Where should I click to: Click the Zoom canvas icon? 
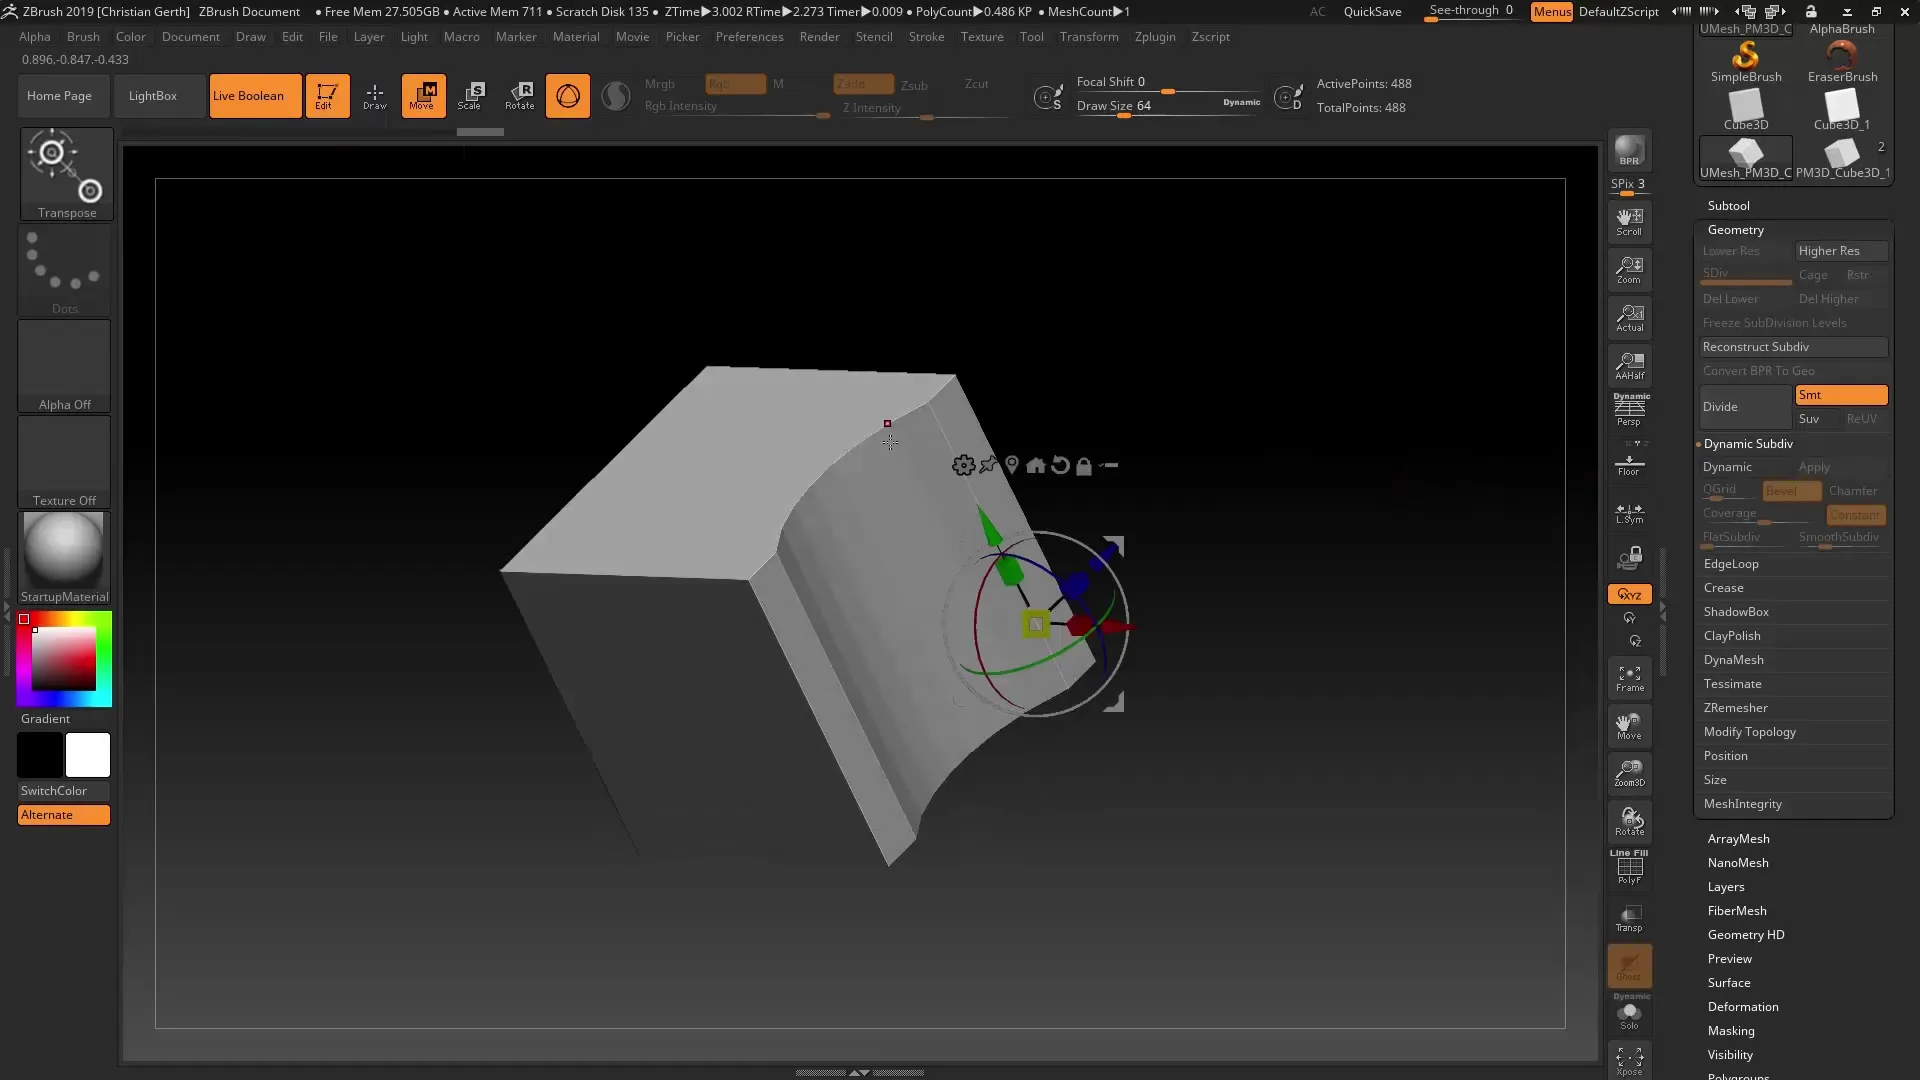pyautogui.click(x=1629, y=270)
